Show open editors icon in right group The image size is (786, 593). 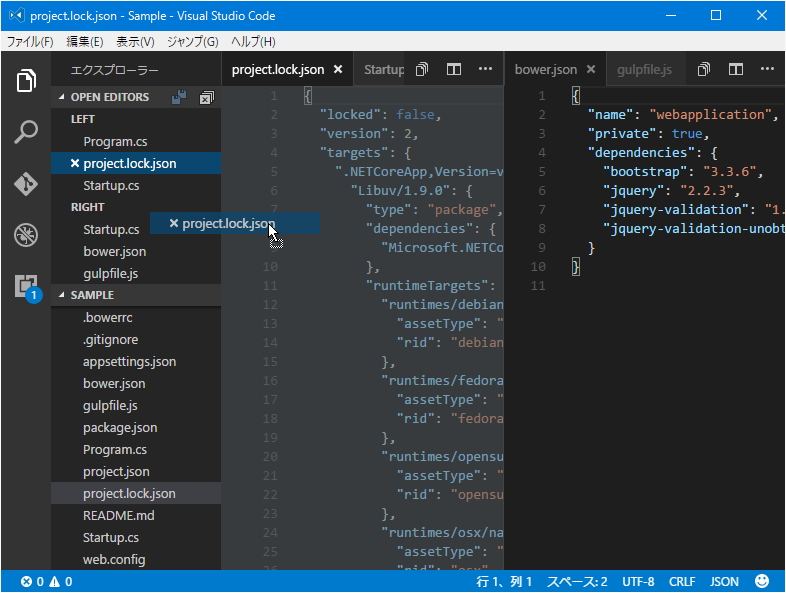point(704,69)
